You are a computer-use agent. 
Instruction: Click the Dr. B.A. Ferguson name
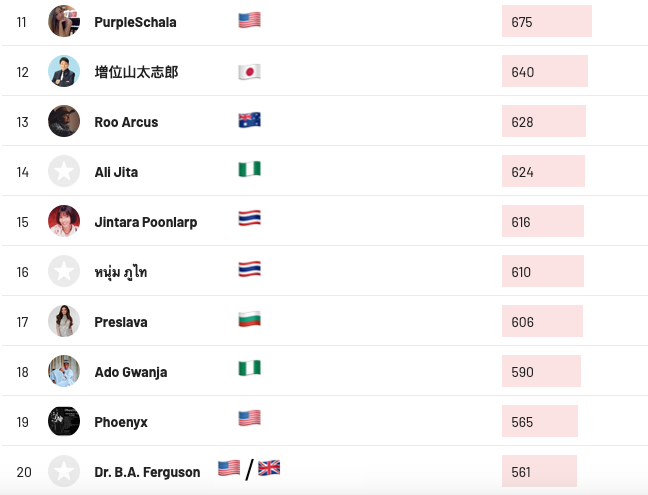pyautogui.click(x=147, y=472)
